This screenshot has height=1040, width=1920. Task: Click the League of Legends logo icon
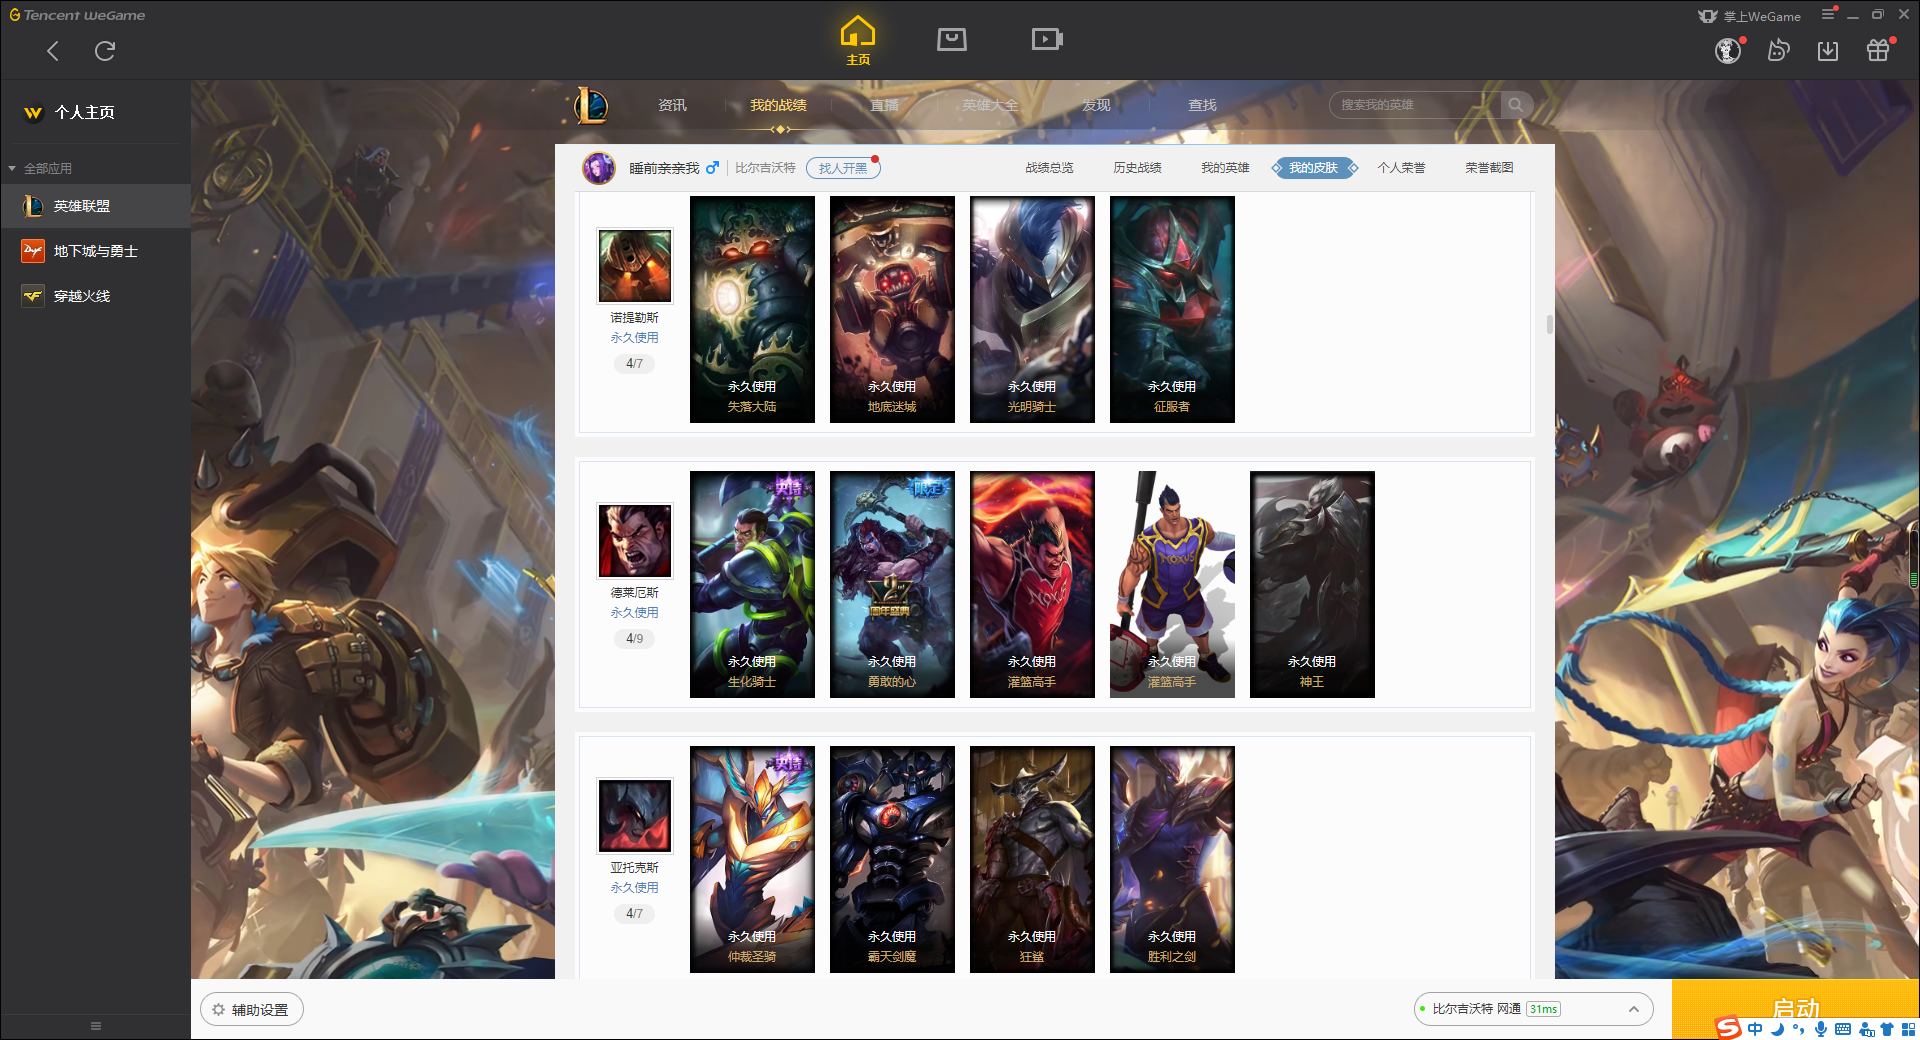click(591, 105)
